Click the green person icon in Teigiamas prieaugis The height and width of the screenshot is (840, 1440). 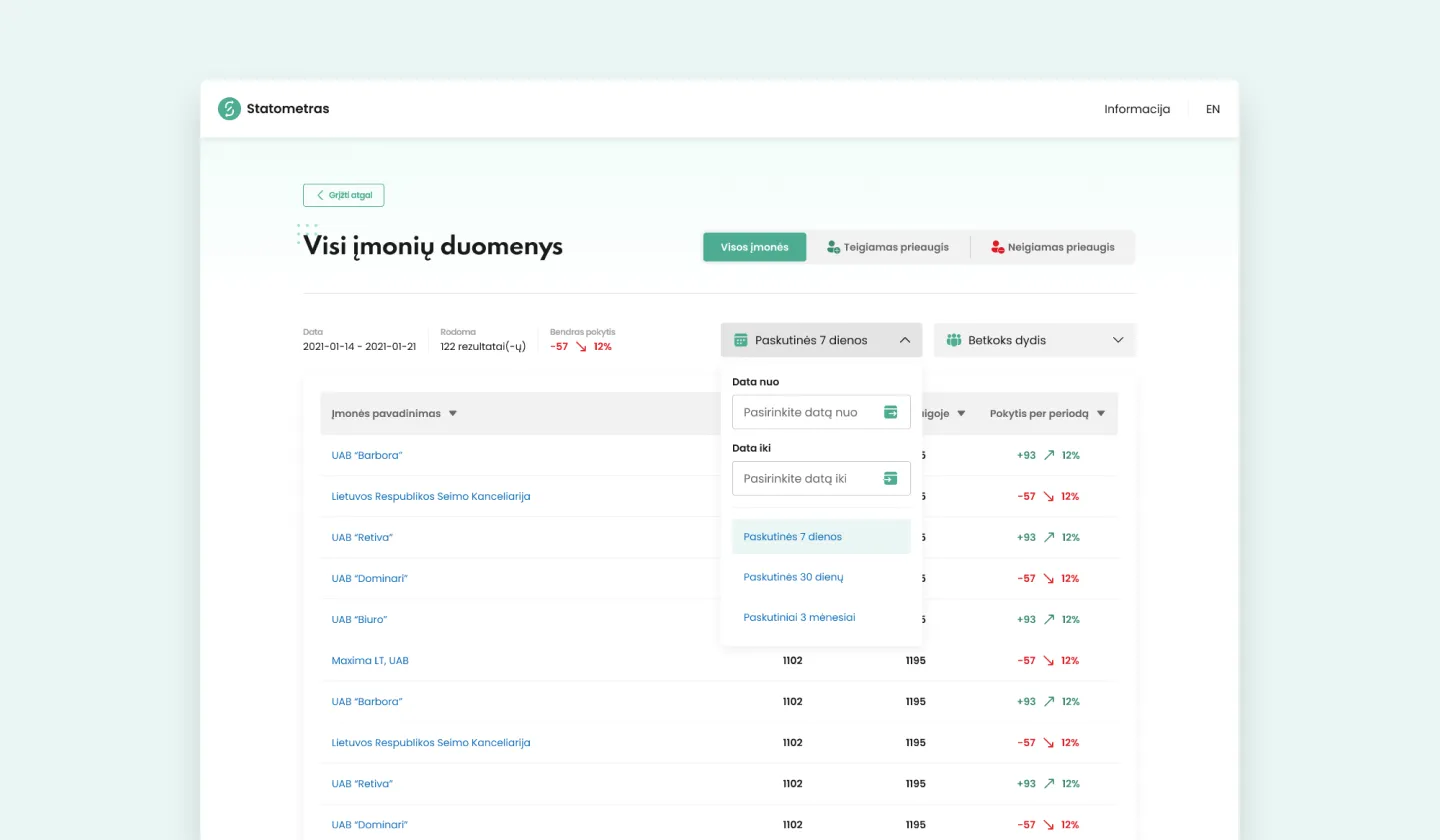833,247
